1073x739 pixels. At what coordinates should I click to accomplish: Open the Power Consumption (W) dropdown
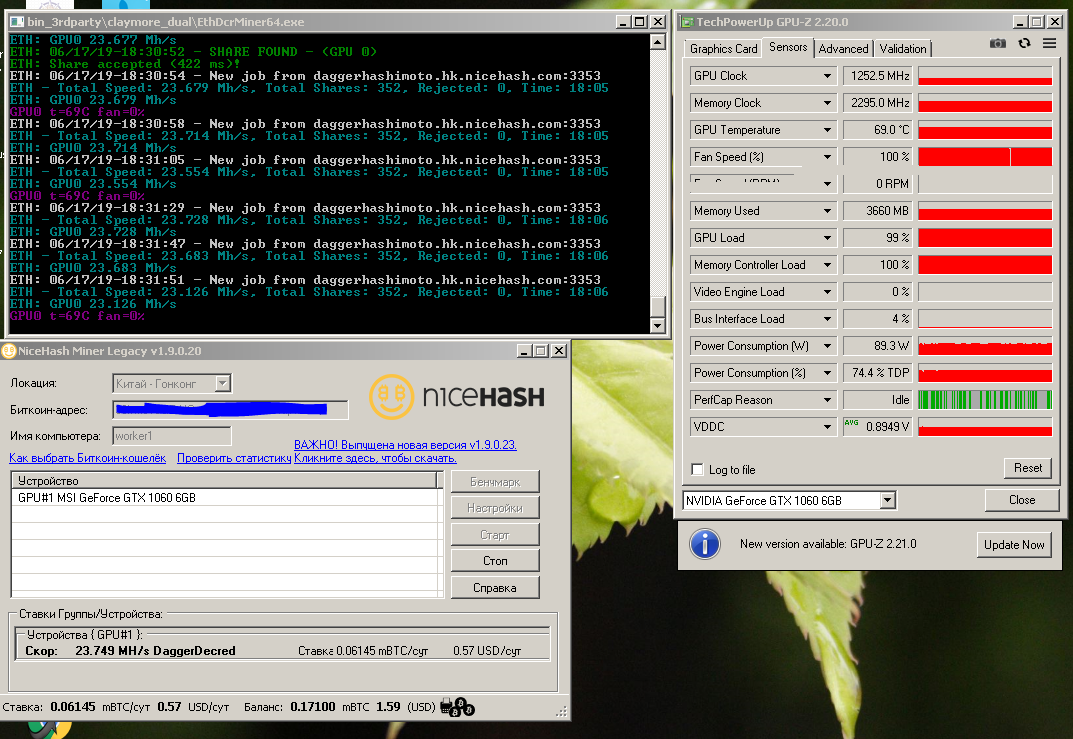[x=827, y=346]
